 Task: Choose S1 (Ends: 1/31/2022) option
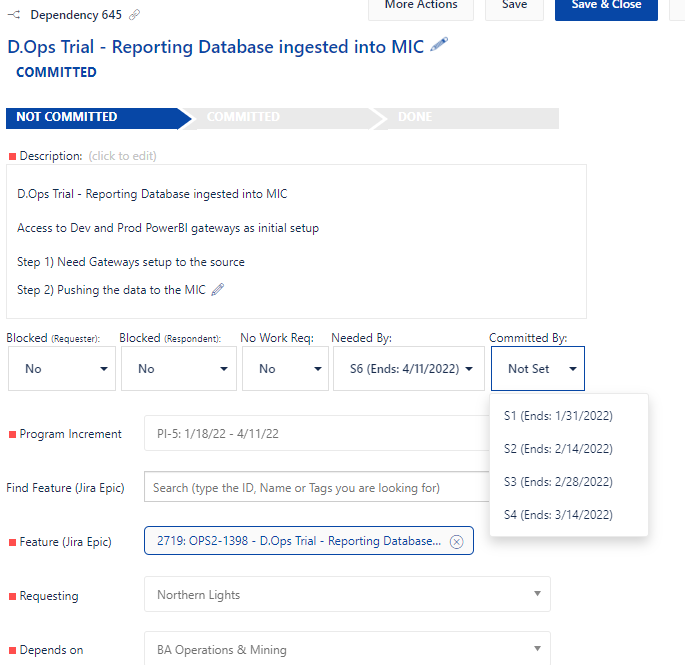click(x=558, y=416)
